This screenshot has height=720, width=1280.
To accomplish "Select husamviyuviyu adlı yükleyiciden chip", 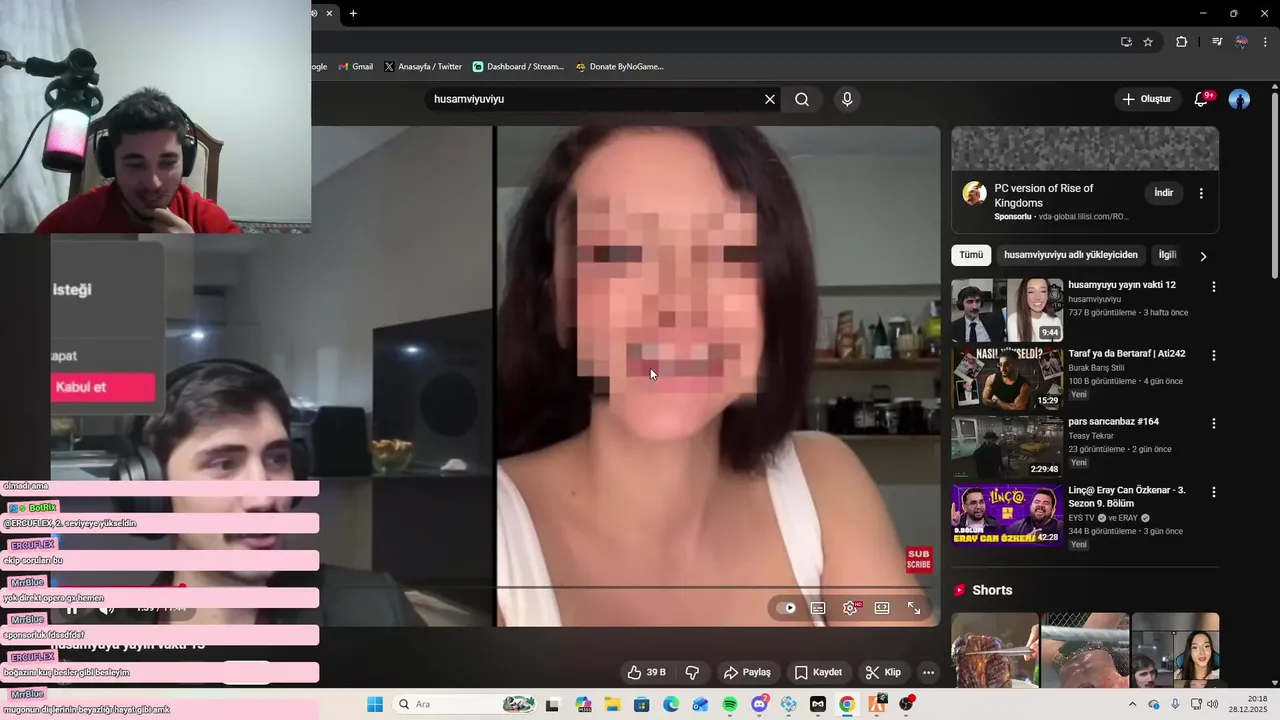I will coord(1071,255).
